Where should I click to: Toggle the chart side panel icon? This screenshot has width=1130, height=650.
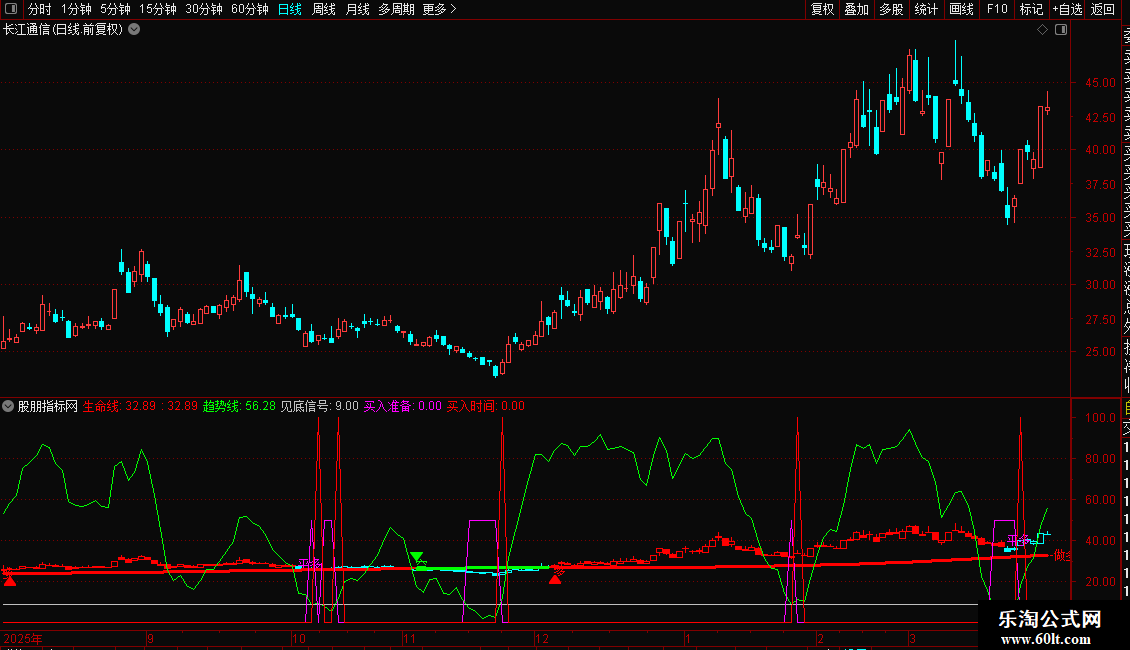pos(1061,30)
